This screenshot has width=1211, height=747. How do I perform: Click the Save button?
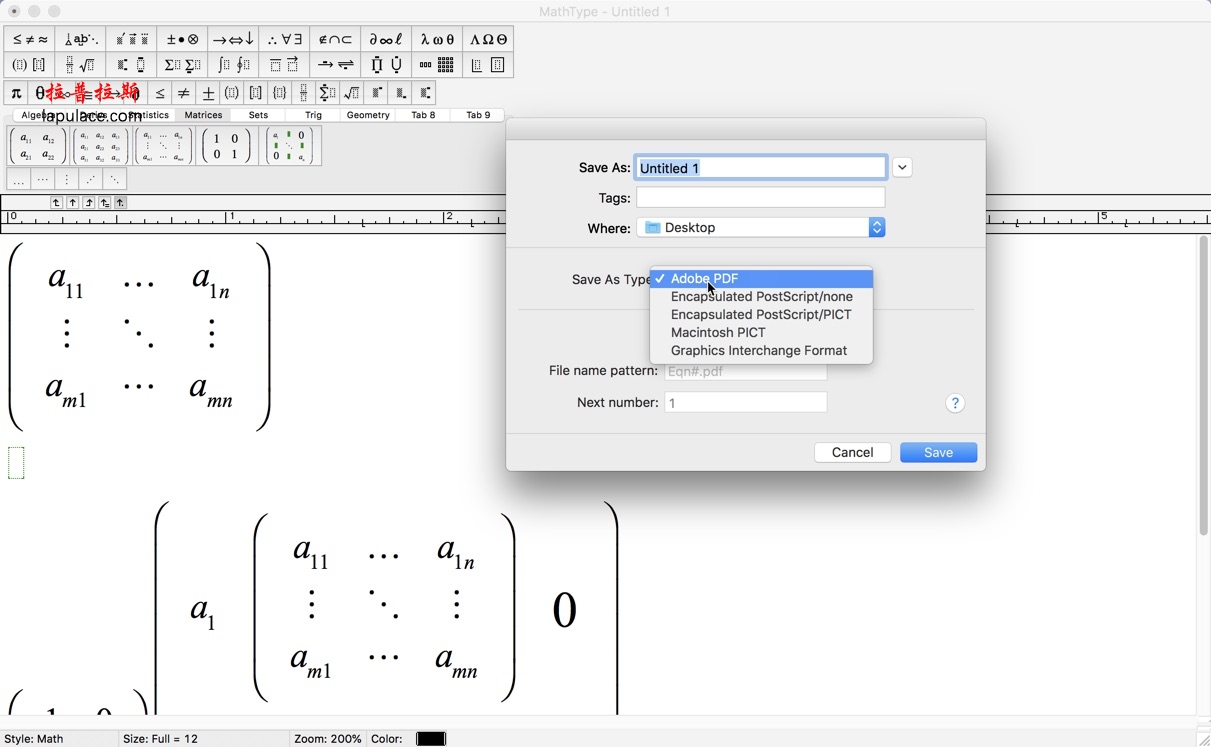point(938,452)
